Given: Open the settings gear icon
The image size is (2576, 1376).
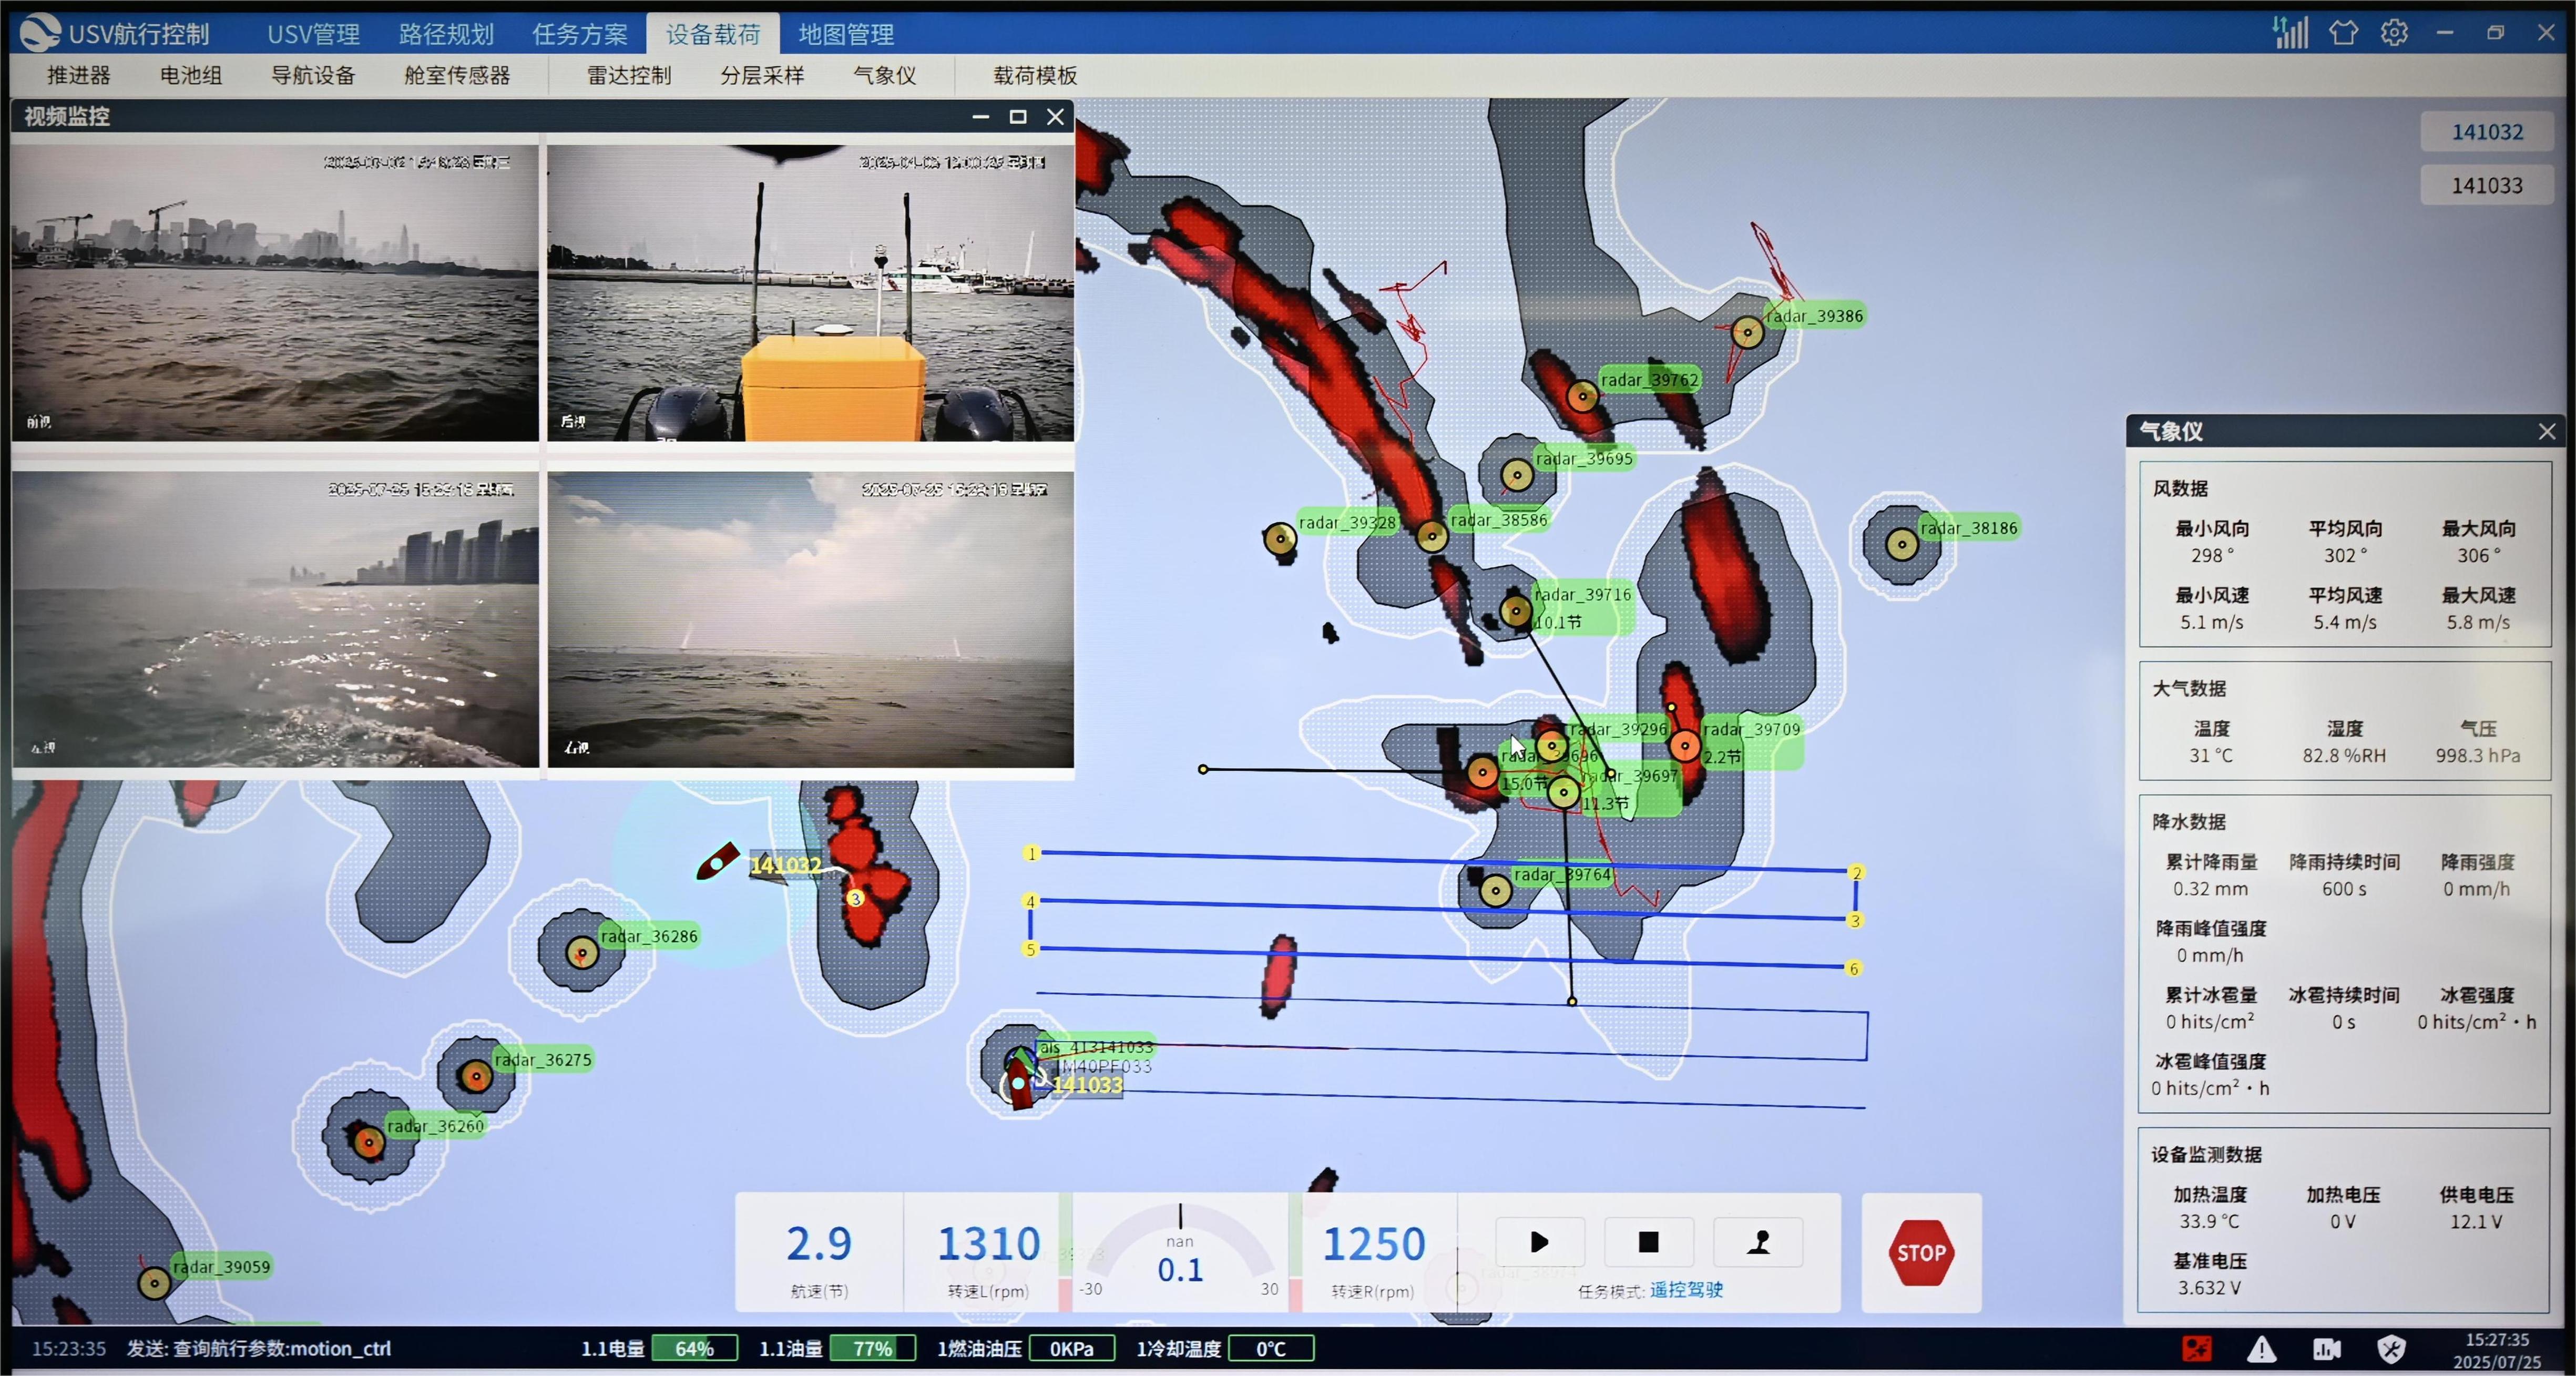Looking at the screenshot, I should pos(2394,33).
